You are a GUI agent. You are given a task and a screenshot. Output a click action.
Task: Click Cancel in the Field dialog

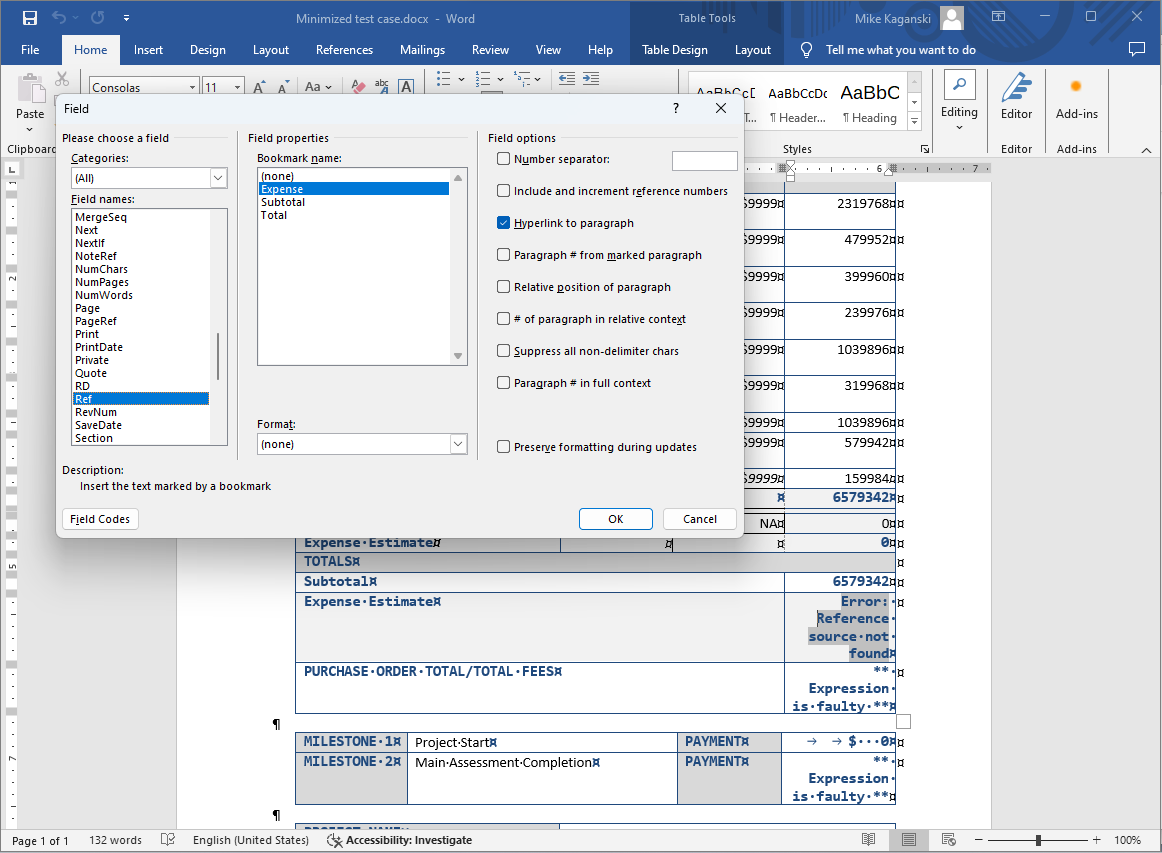click(x=700, y=519)
